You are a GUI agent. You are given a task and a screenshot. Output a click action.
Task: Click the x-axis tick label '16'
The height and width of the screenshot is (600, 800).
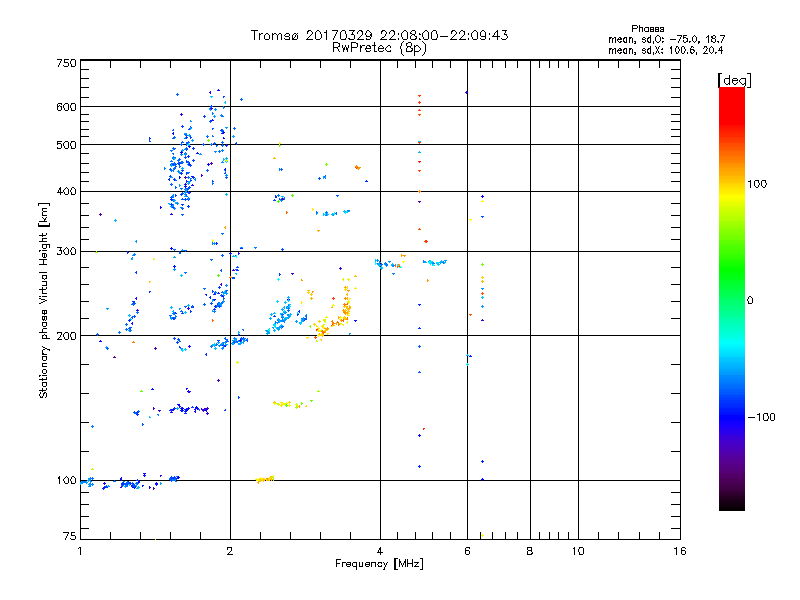click(x=680, y=551)
